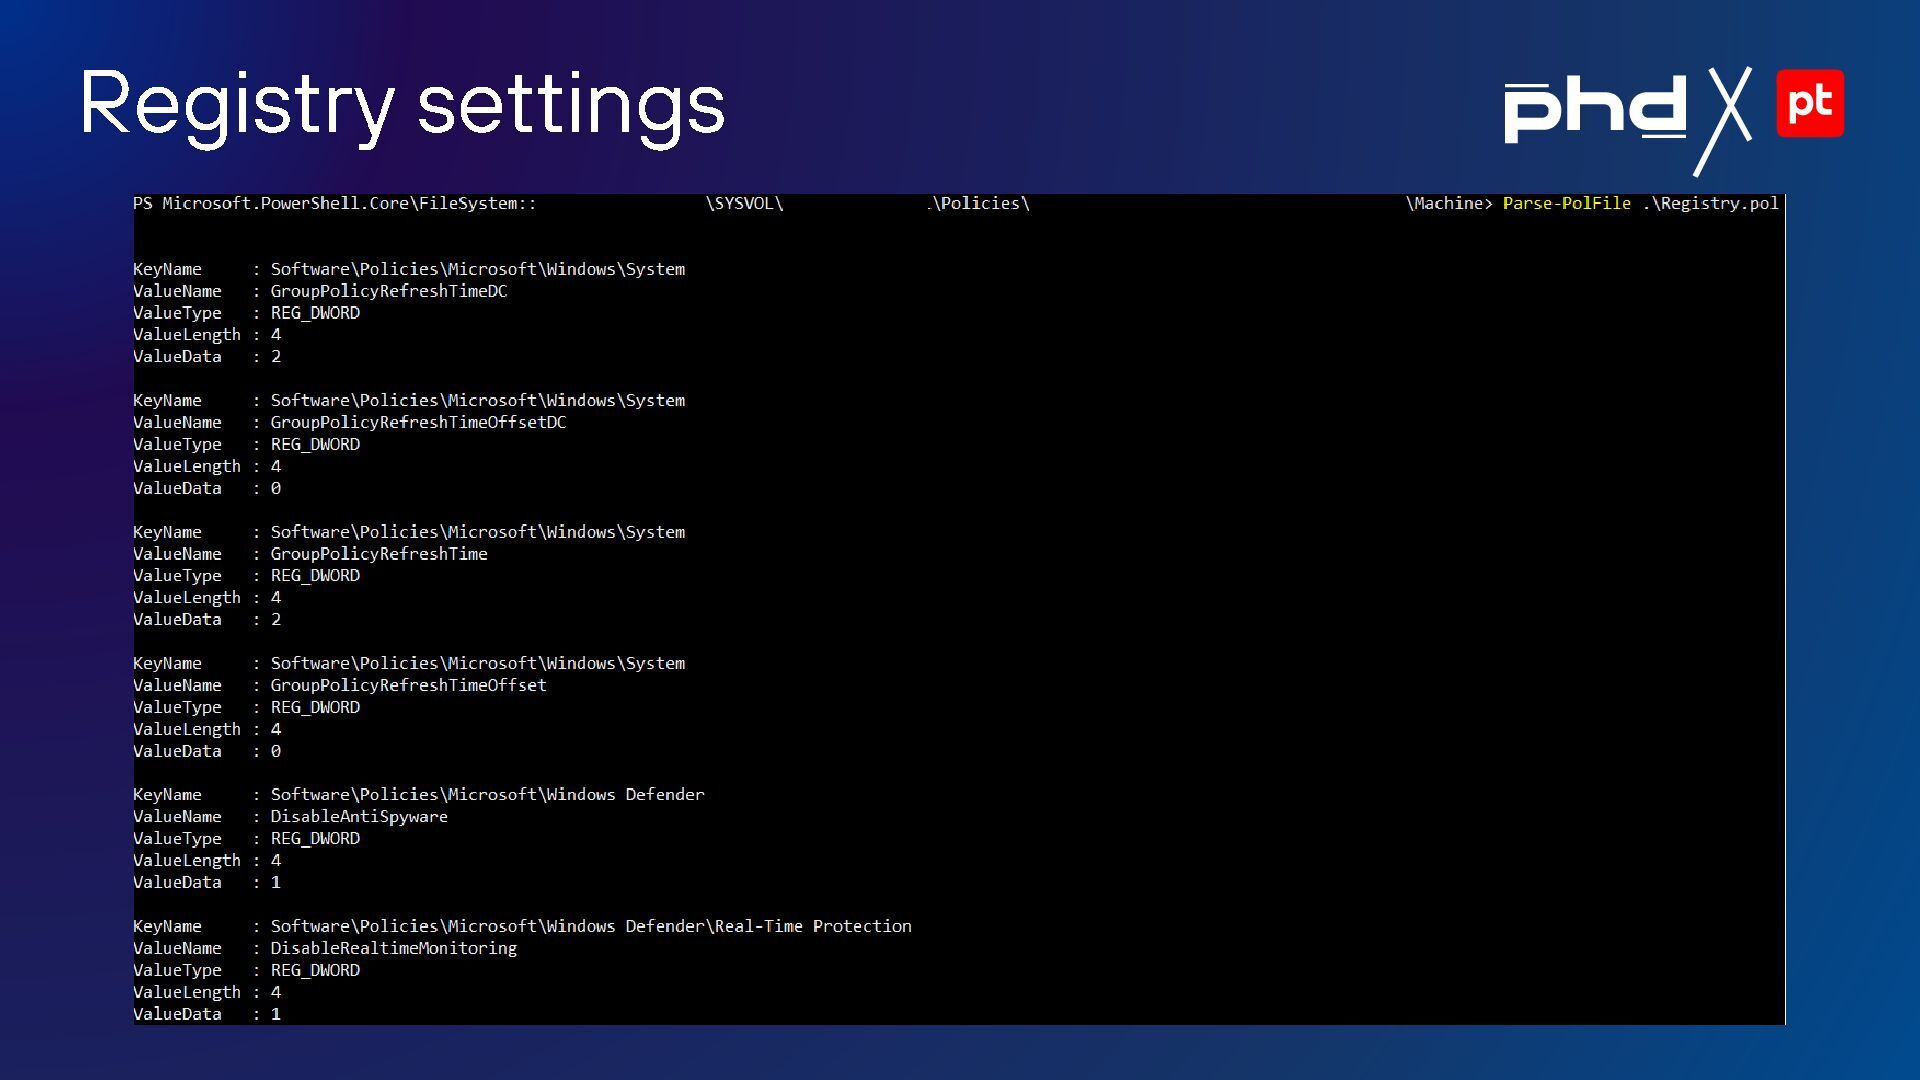Click the first Software\Policies\Microsoft\Windows\System key
The height and width of the screenshot is (1080, 1920).
(x=477, y=269)
